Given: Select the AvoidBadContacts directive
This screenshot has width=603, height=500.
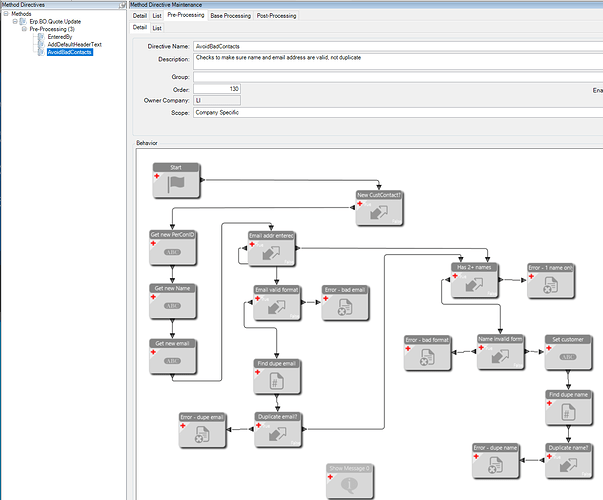Looking at the screenshot, I should pyautogui.click(x=70, y=52).
